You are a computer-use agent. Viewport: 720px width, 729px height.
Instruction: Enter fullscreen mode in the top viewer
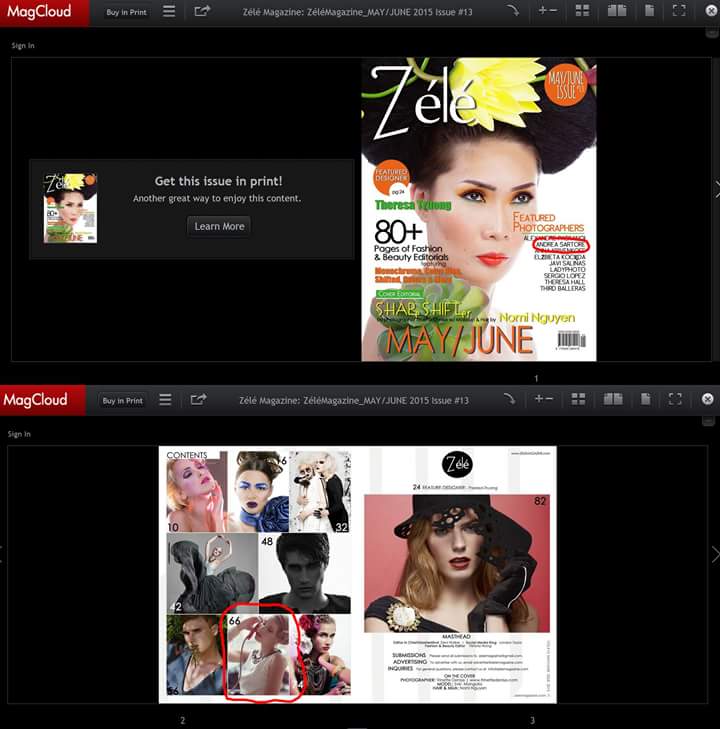pyautogui.click(x=679, y=11)
